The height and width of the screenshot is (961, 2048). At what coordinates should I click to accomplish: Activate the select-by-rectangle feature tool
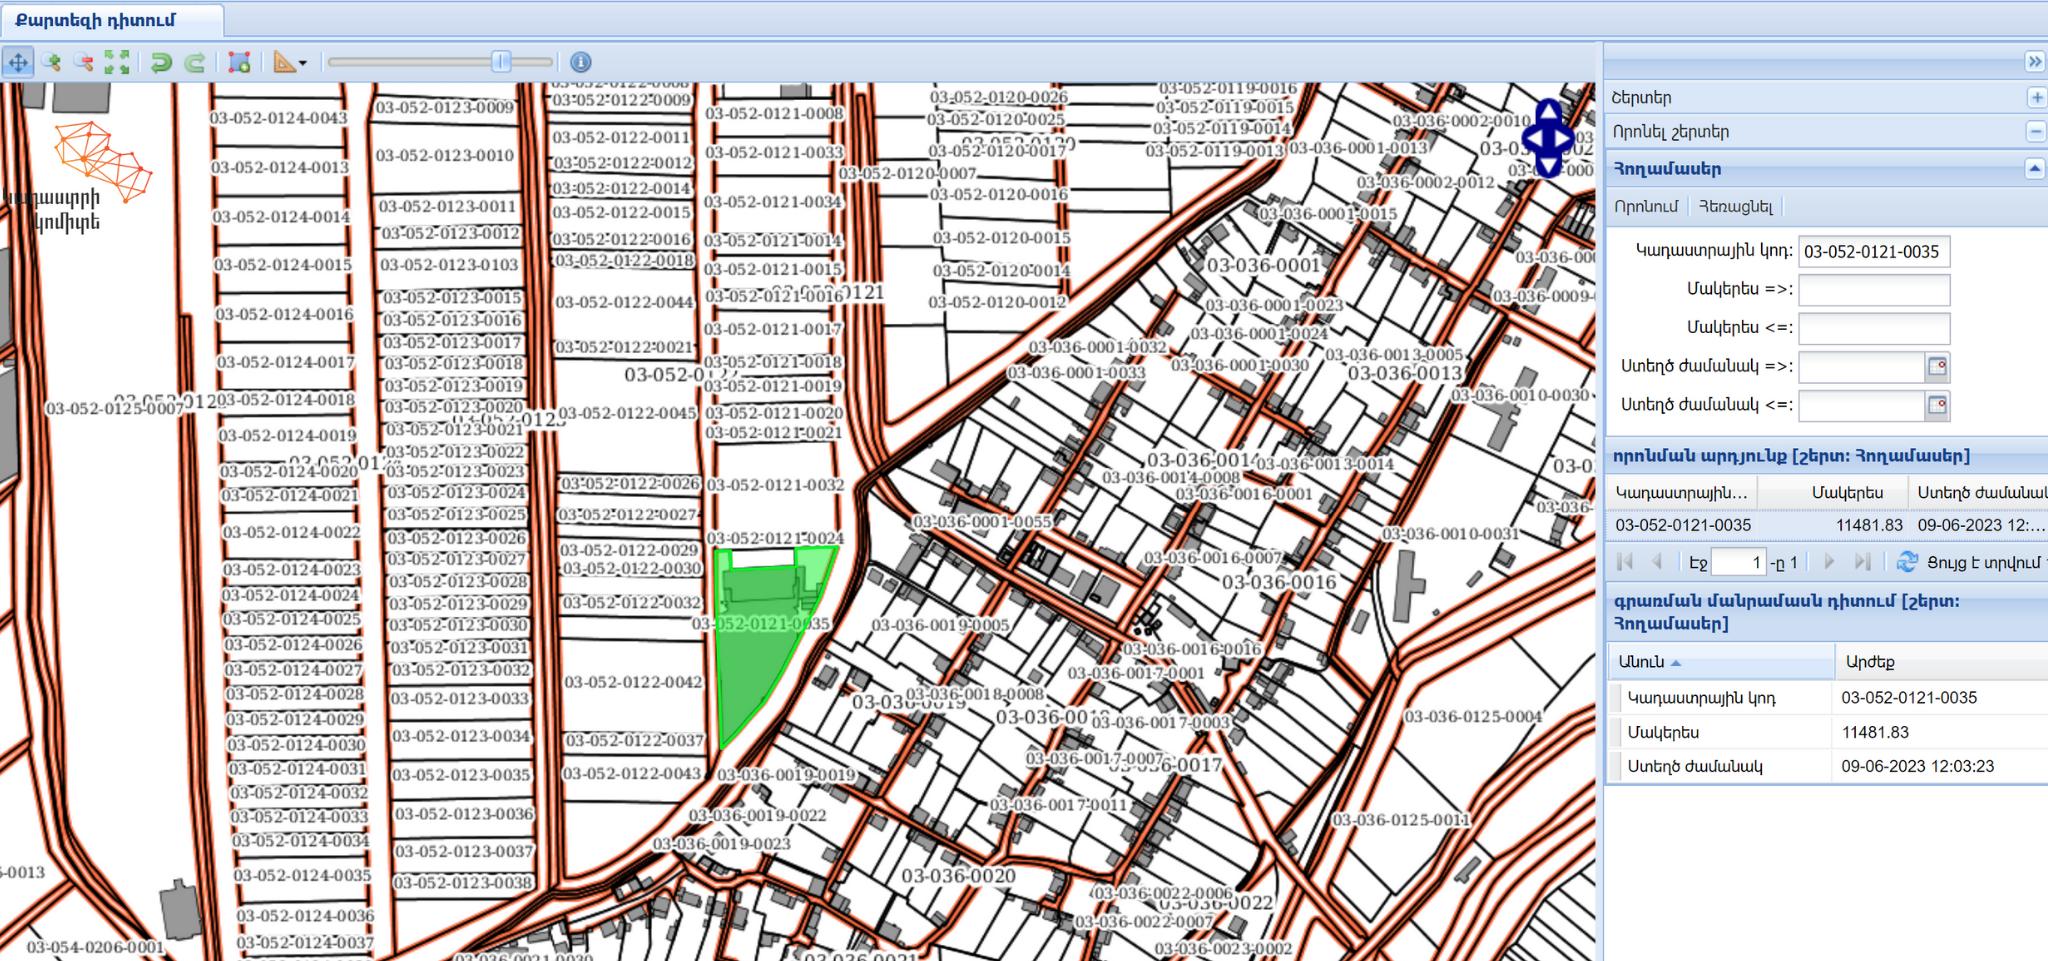(239, 63)
